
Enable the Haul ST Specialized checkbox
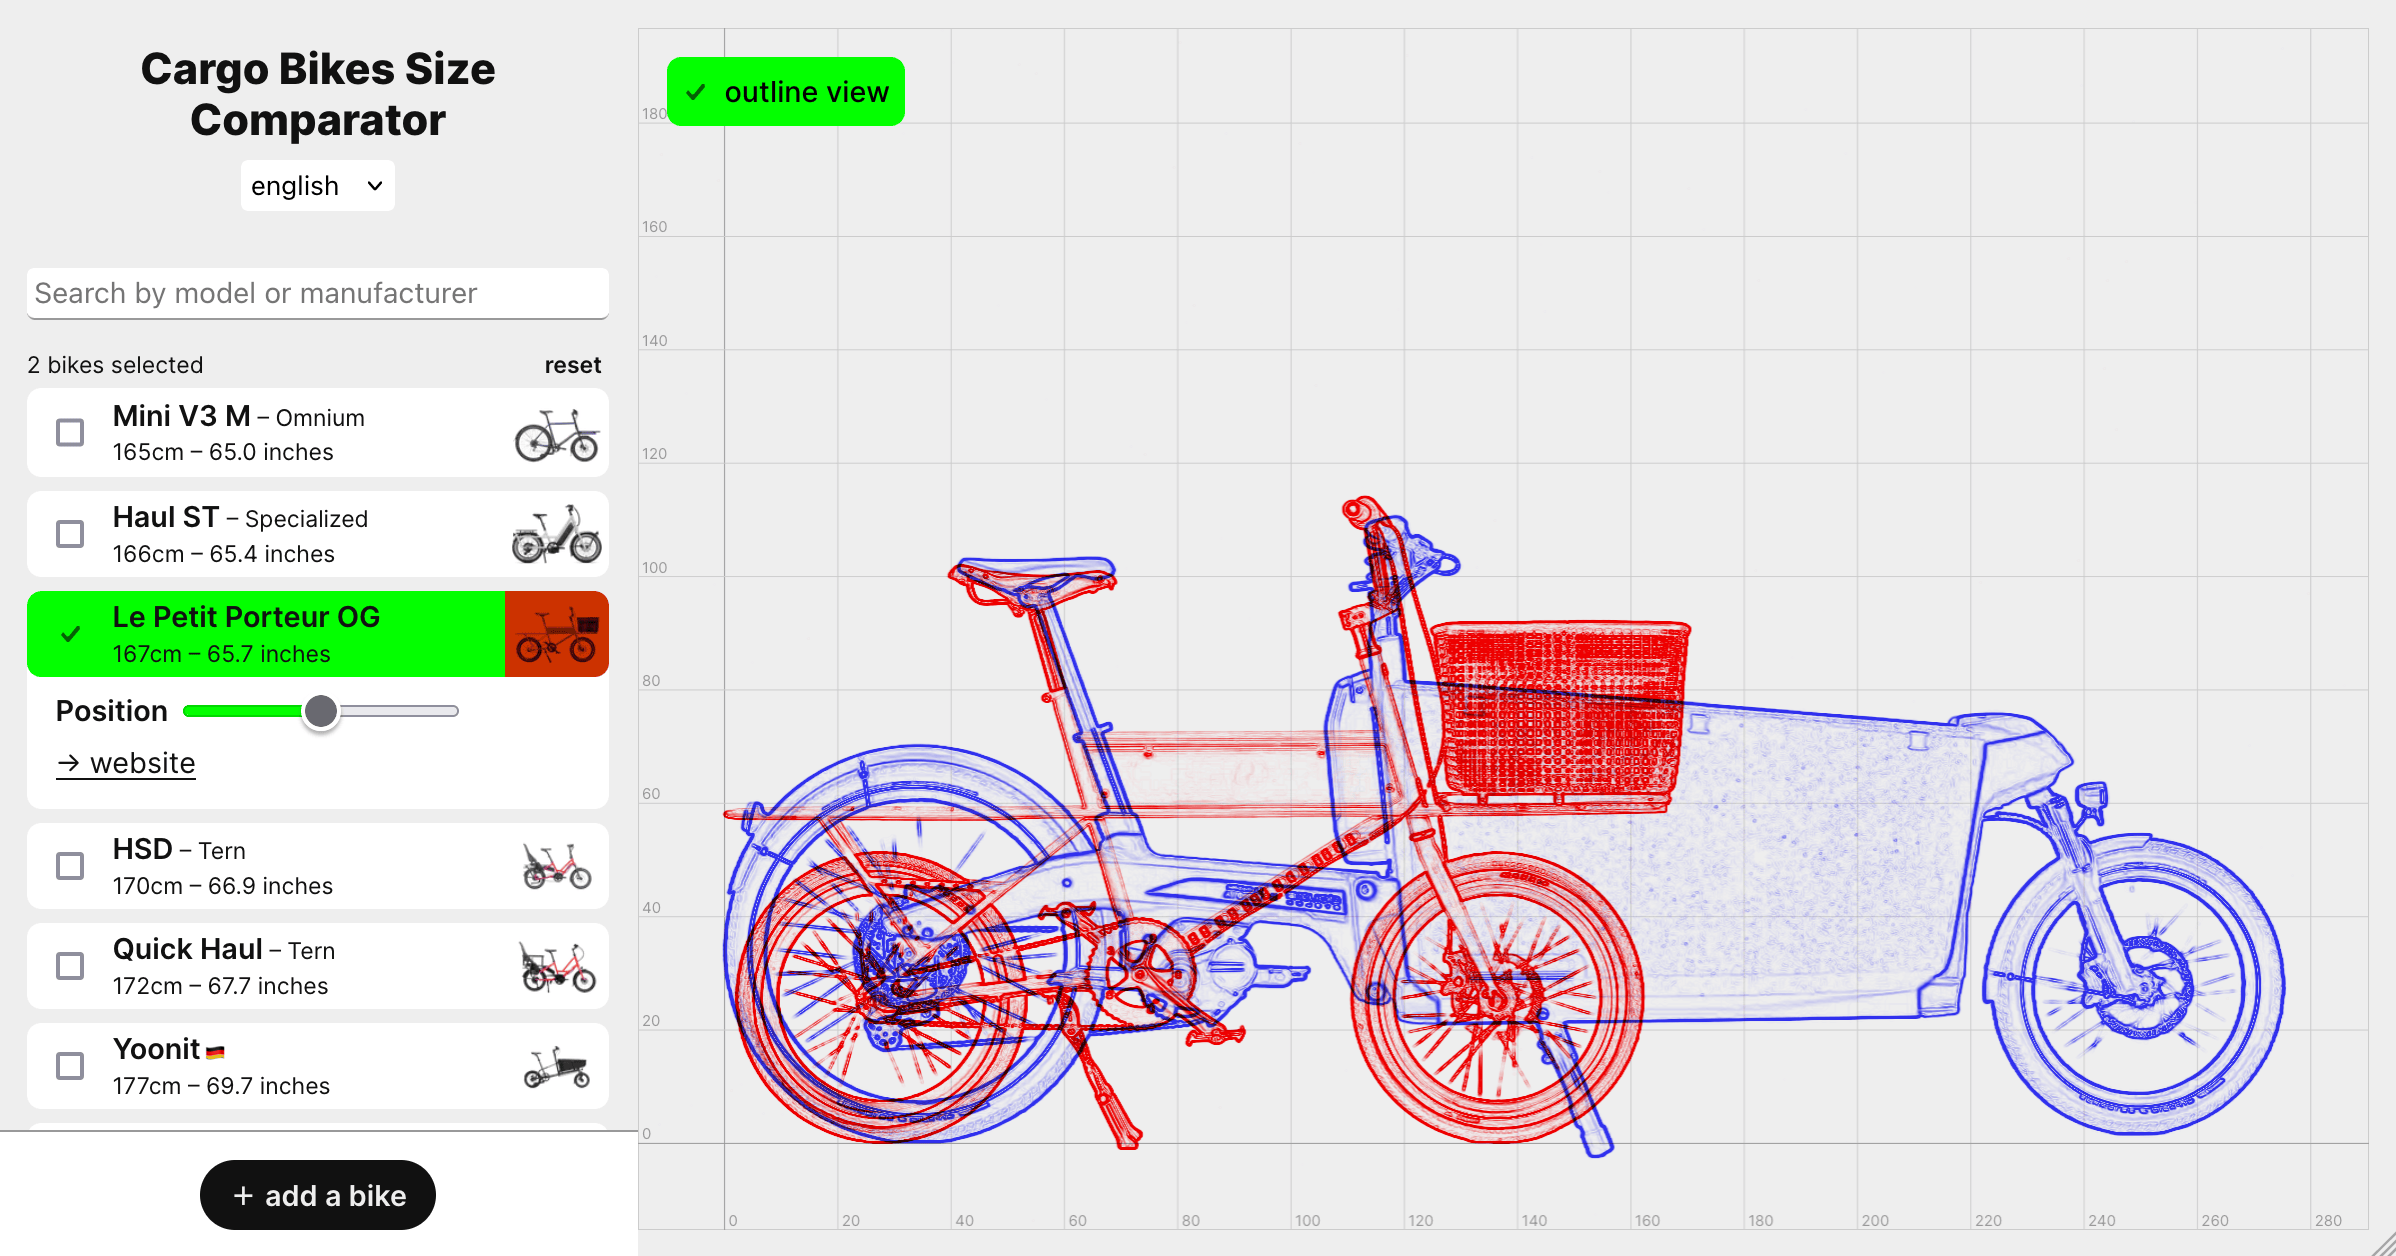pos(70,534)
